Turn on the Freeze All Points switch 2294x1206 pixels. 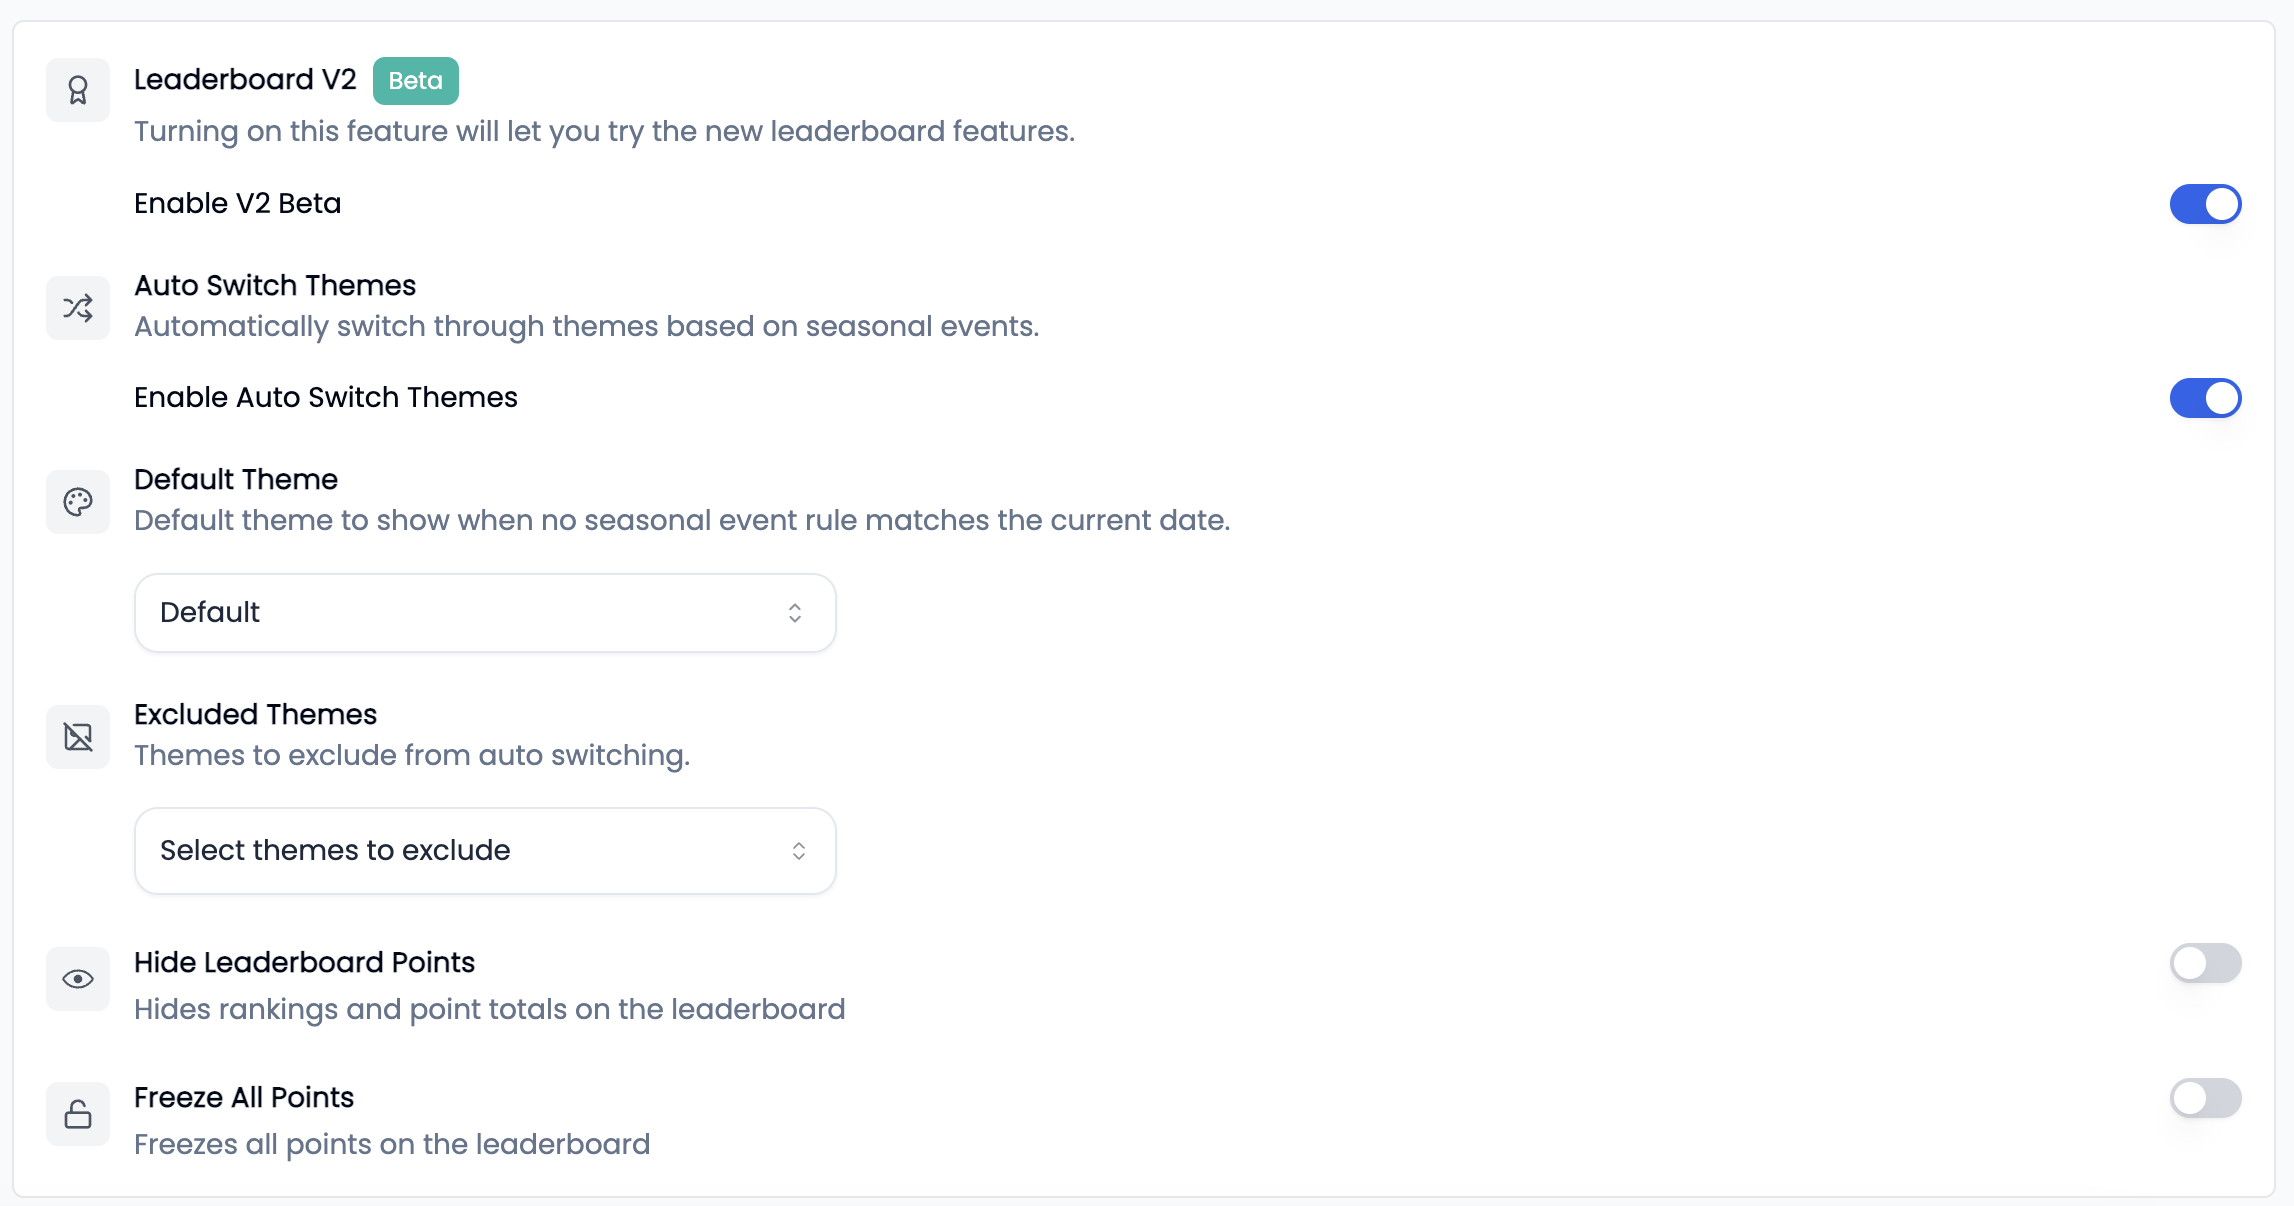click(x=2205, y=1098)
